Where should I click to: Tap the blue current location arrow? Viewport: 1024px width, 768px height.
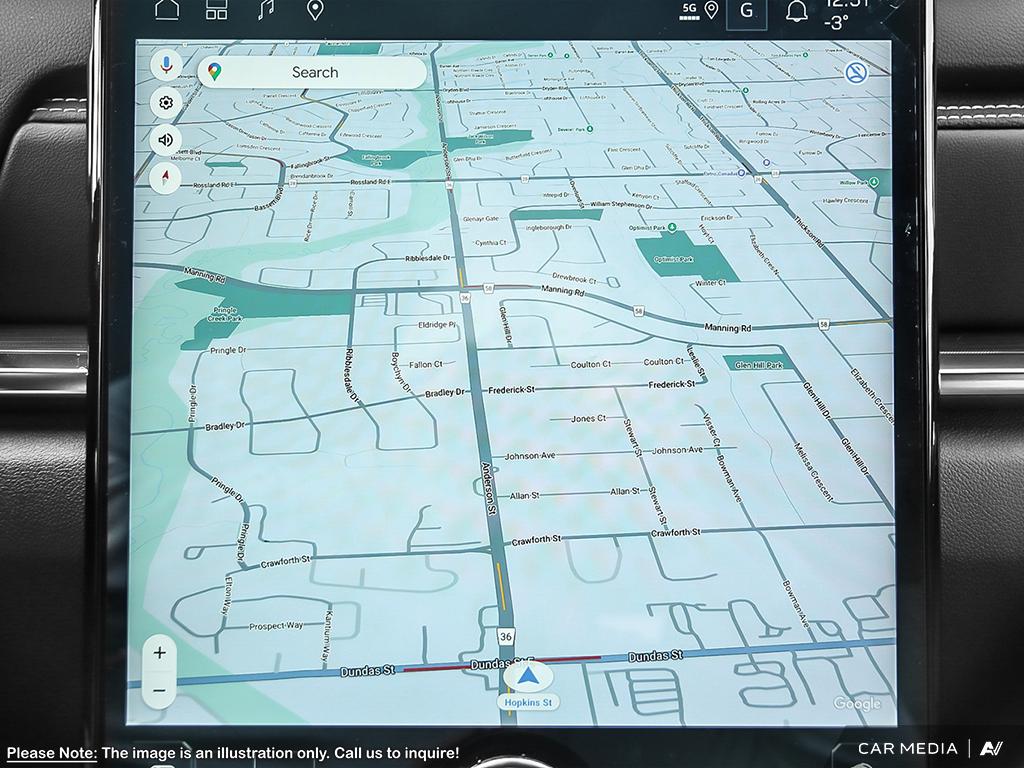528,676
